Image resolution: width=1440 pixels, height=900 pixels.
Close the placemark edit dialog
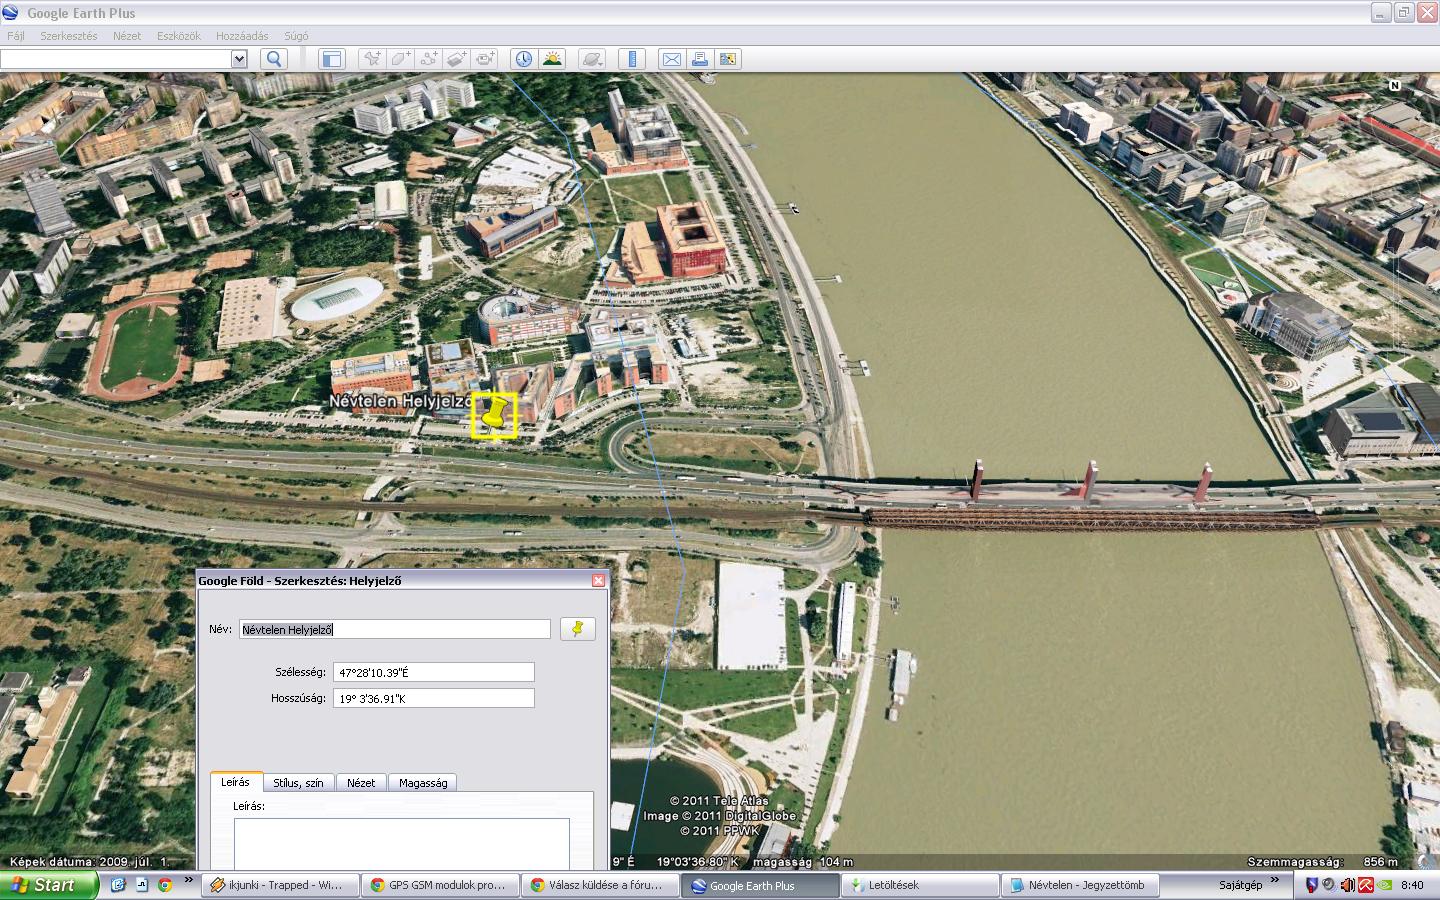tap(598, 580)
